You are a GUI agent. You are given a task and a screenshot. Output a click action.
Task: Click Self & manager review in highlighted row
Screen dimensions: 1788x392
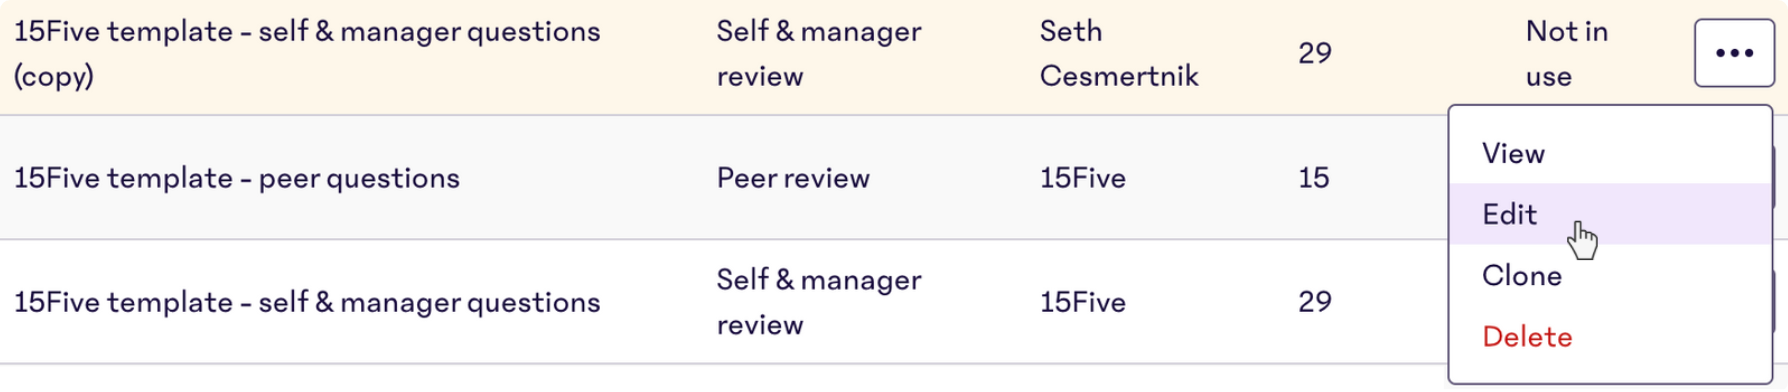point(819,53)
